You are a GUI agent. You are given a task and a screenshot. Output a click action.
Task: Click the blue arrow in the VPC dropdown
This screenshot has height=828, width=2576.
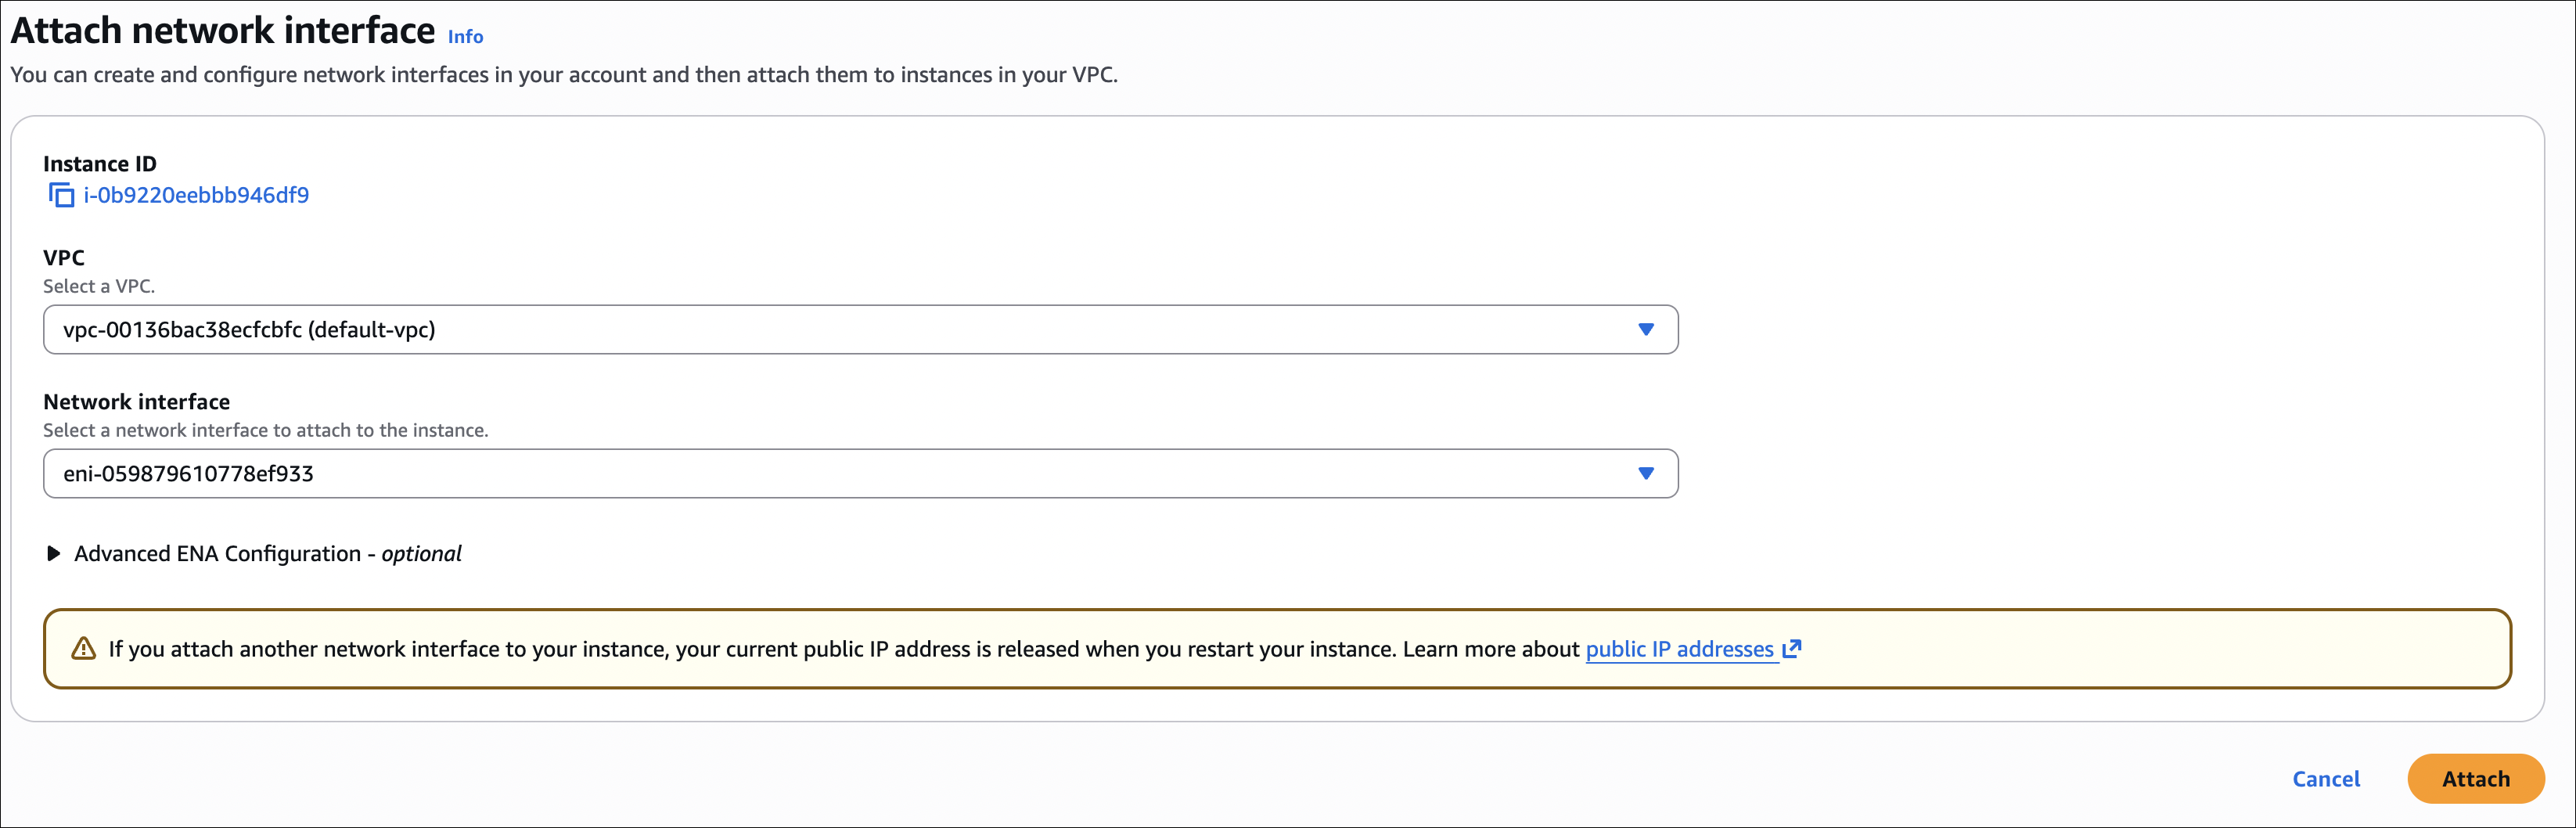1645,330
